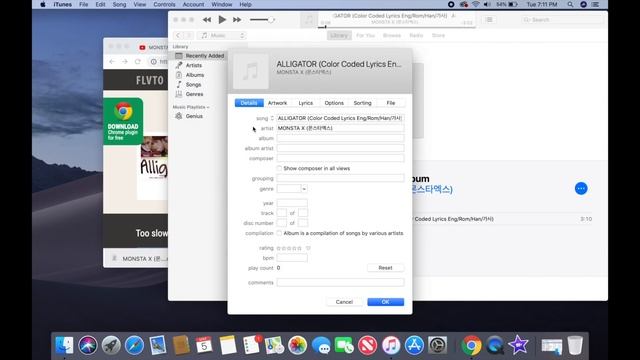Click the iTunes back navigation arrow
The width and height of the screenshot is (640, 360).
point(178,36)
